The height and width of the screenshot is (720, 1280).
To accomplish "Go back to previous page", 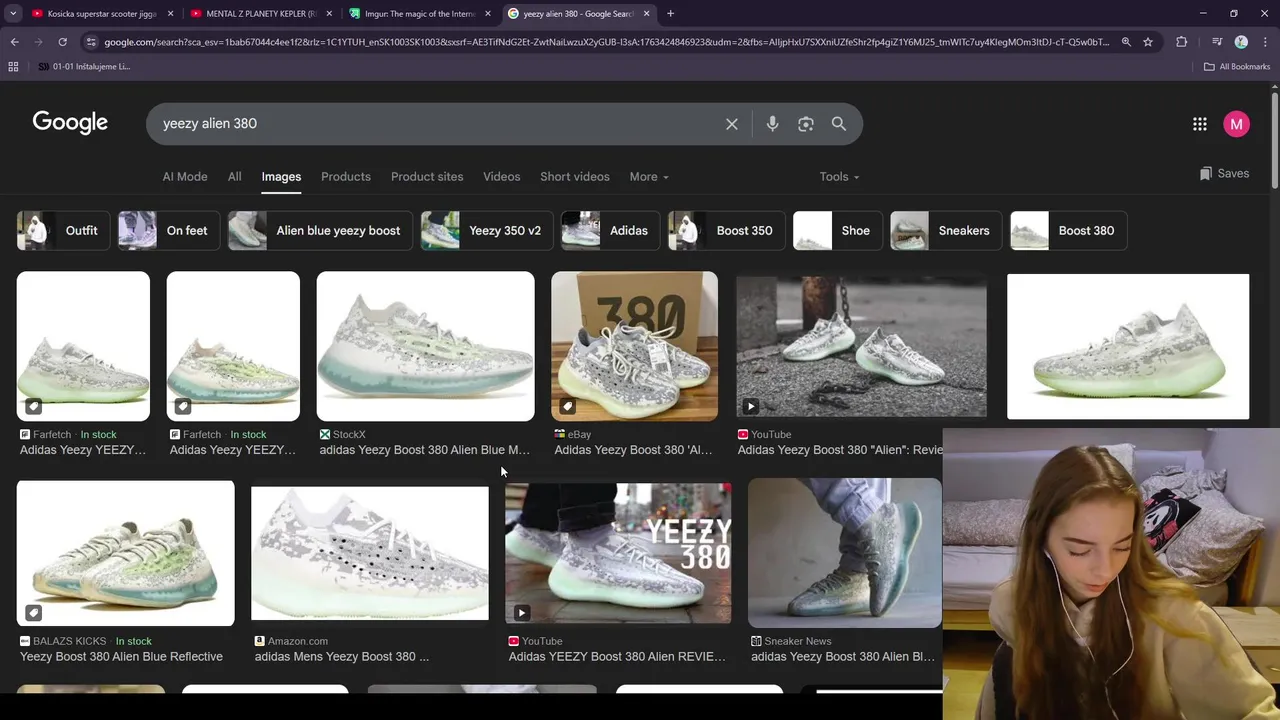I will click(x=14, y=42).
